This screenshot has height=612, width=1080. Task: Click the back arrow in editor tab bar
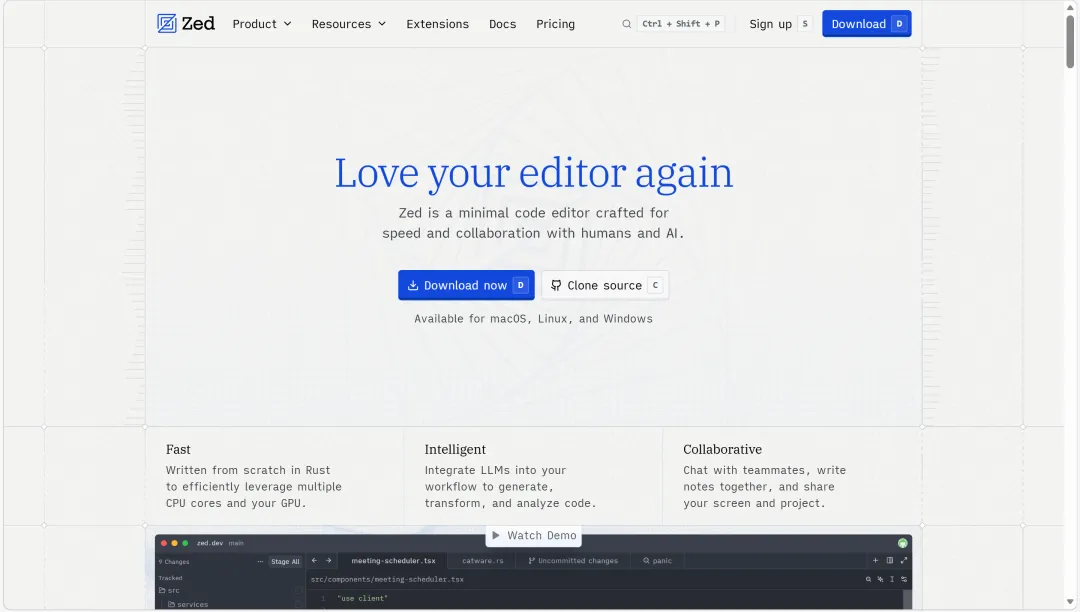[314, 560]
